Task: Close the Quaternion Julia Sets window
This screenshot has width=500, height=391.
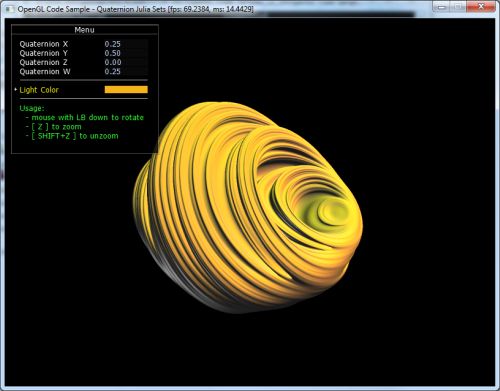Action: [x=481, y=7]
